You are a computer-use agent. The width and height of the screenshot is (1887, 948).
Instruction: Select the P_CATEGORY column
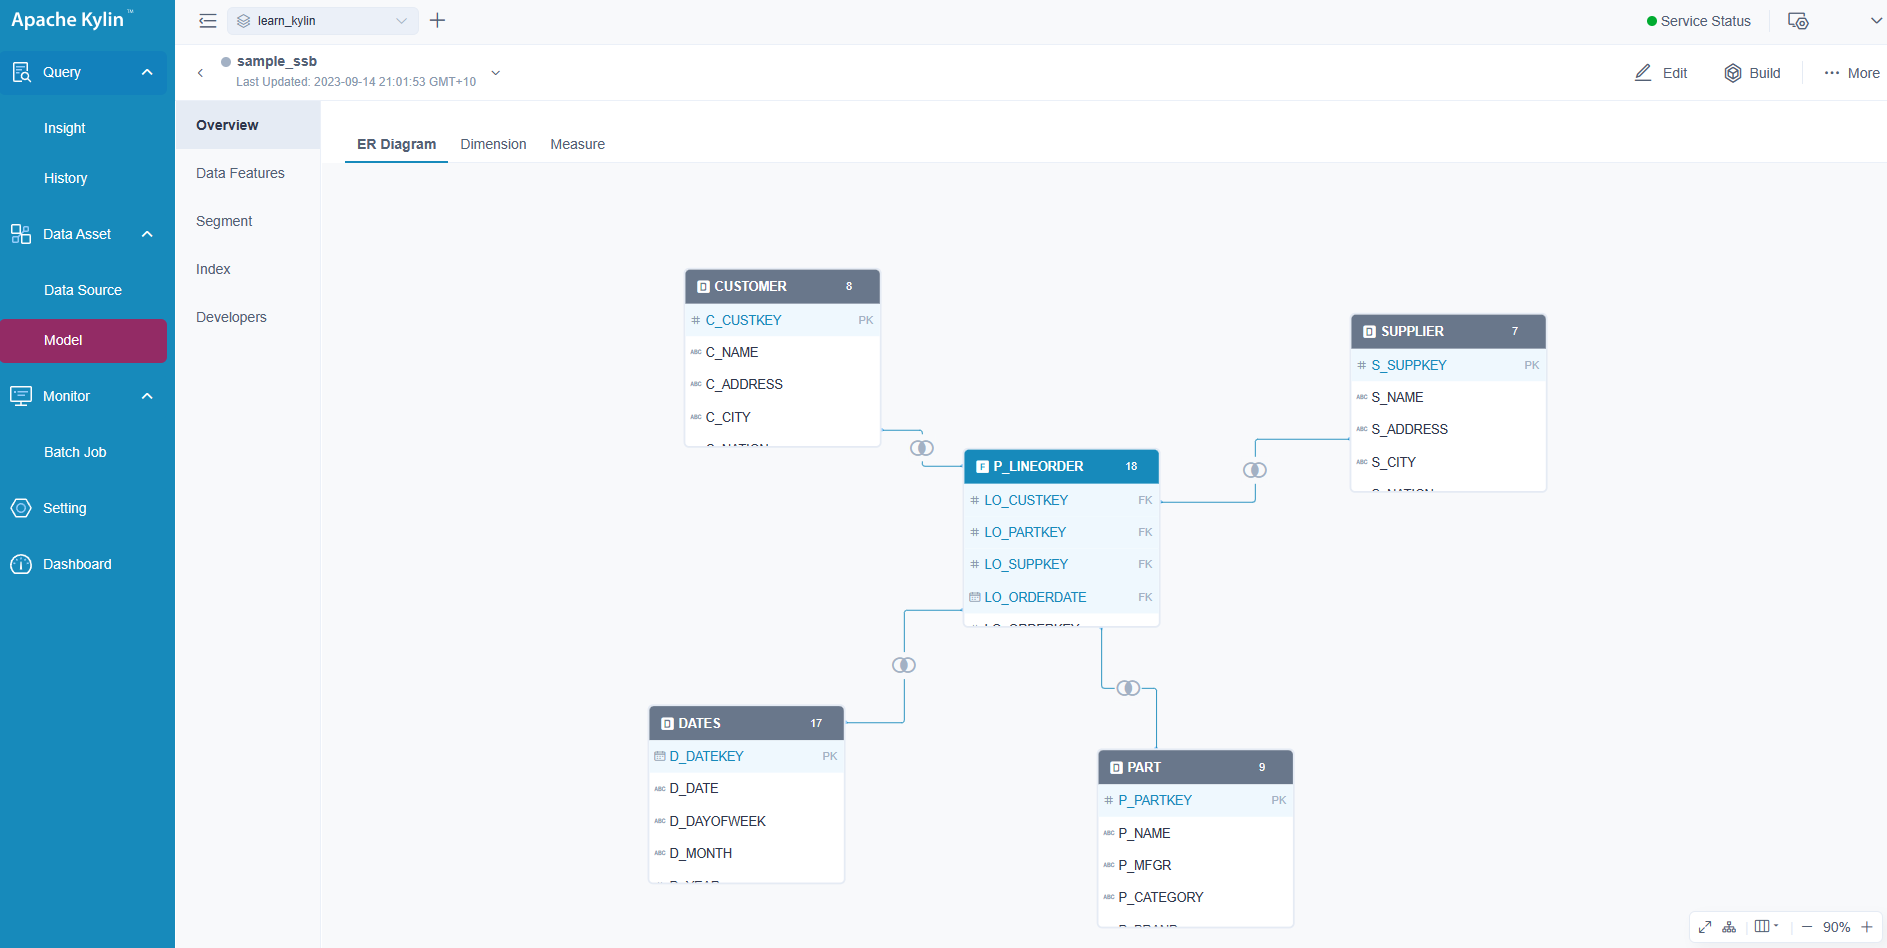(x=1195, y=897)
